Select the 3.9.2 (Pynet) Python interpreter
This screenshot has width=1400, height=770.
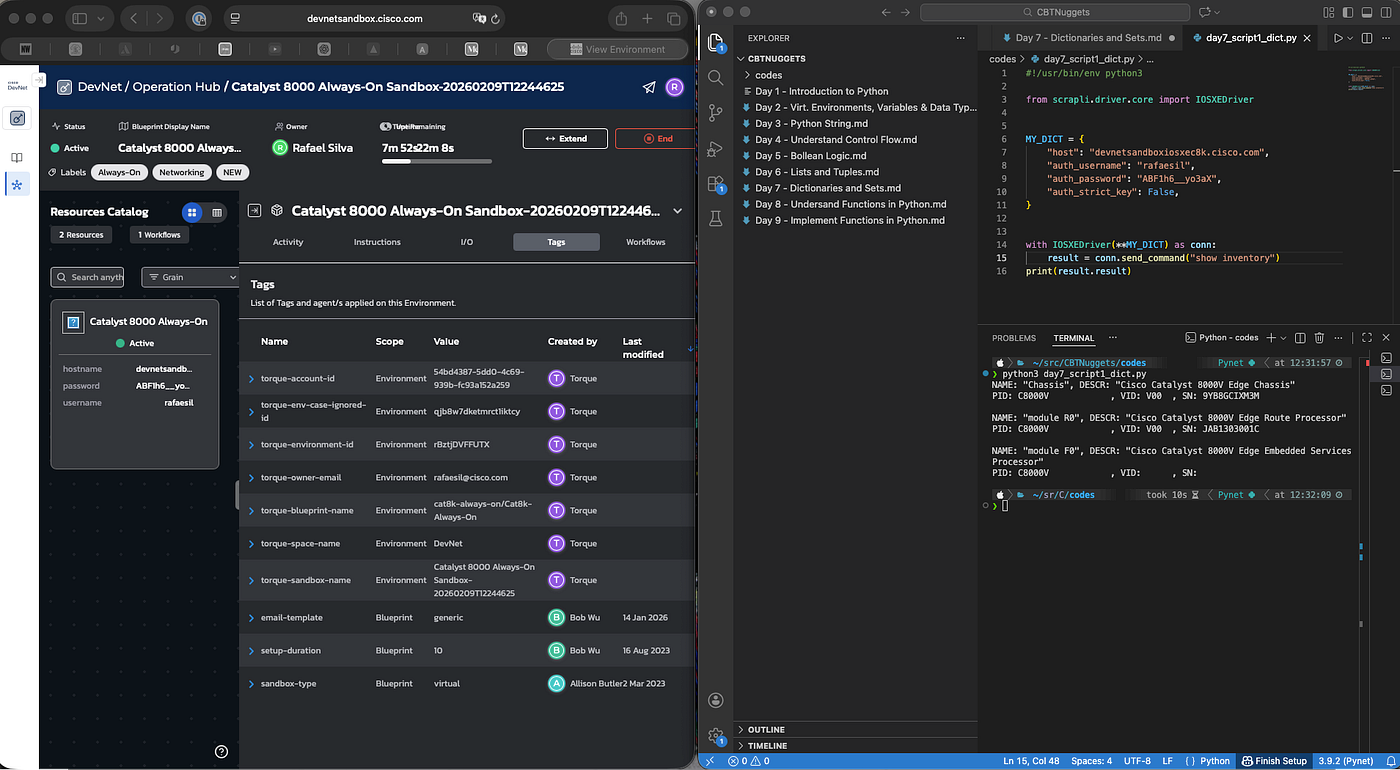tap(1345, 761)
